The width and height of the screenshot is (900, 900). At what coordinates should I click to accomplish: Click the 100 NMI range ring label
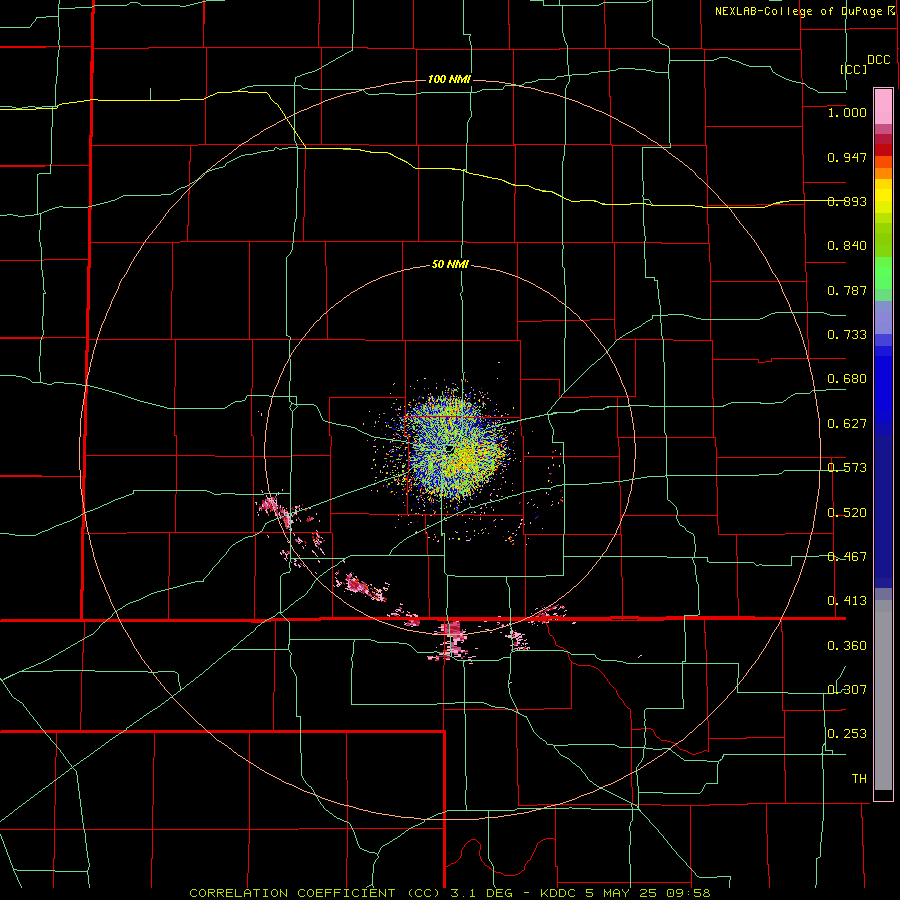(x=449, y=79)
